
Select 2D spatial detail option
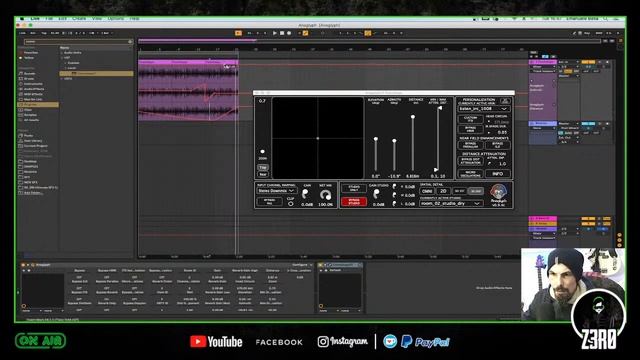[x=443, y=191]
